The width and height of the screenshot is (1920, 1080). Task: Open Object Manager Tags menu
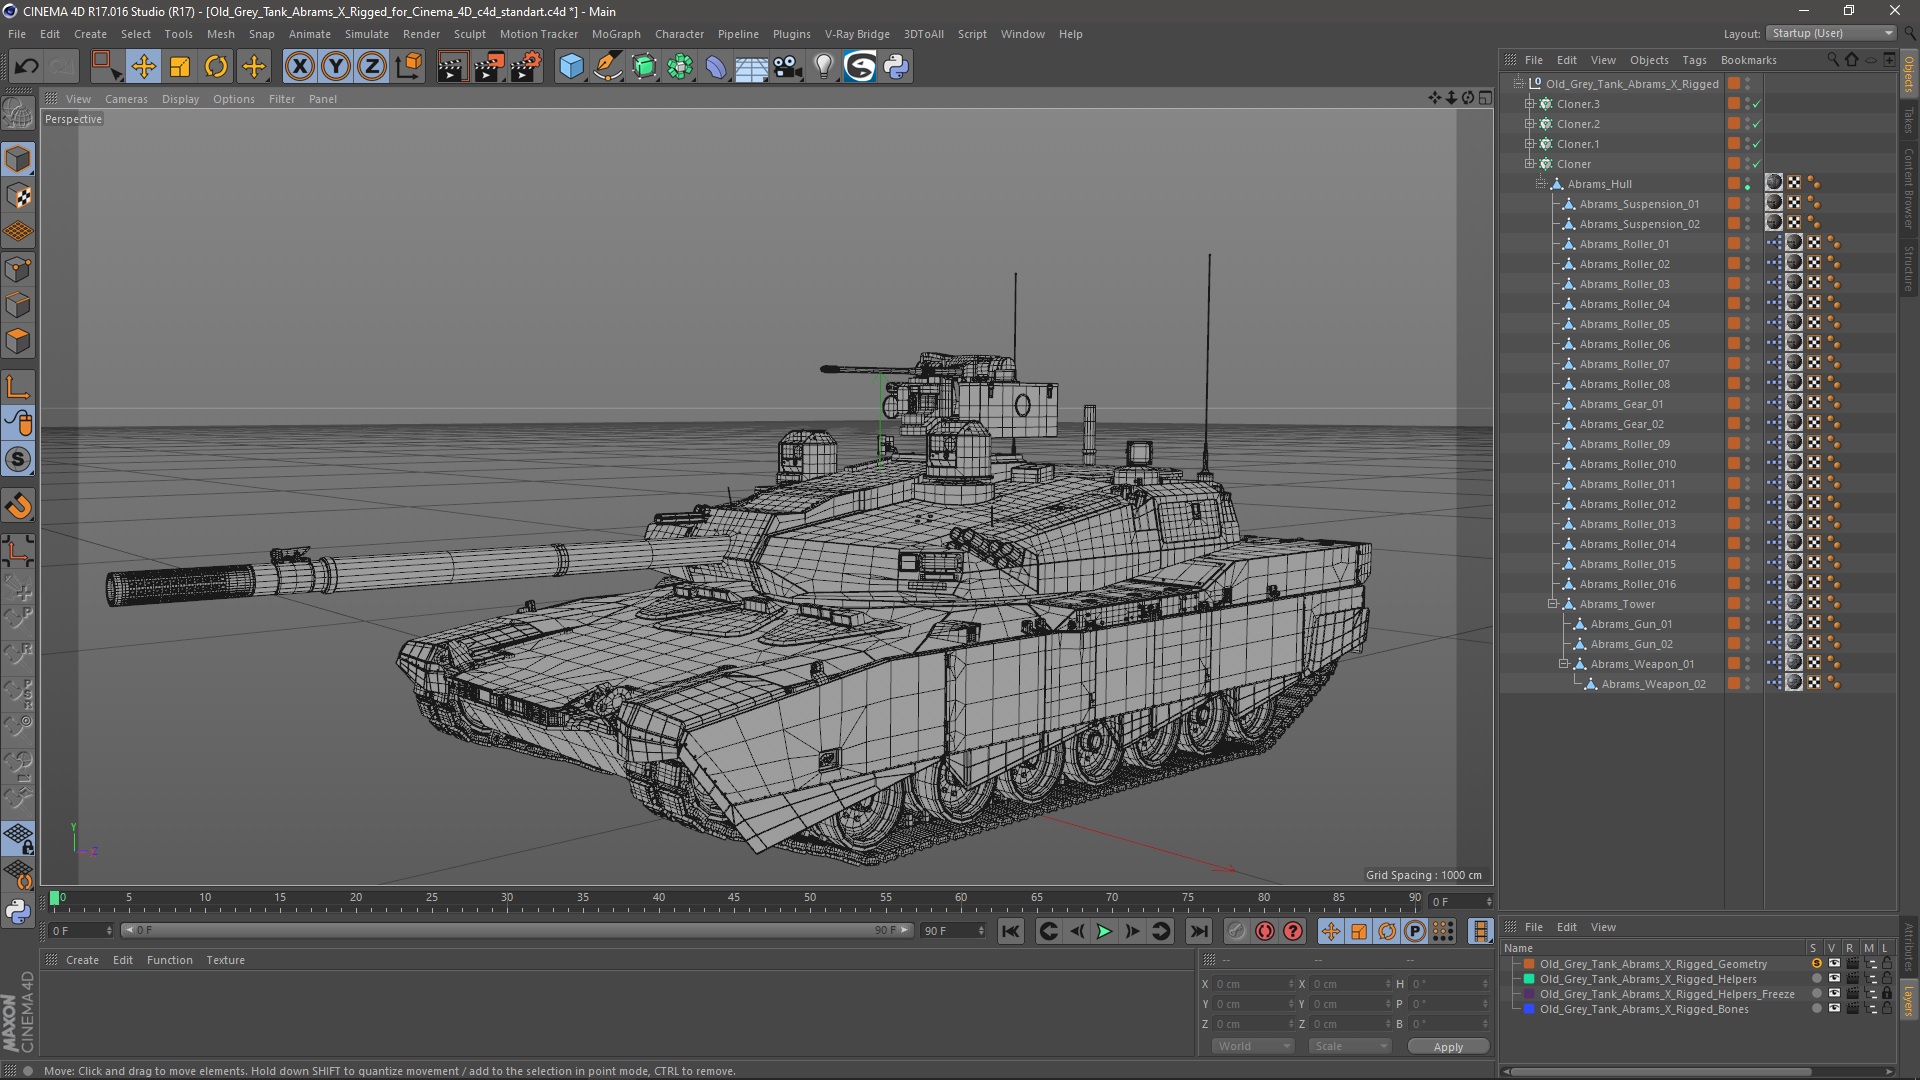tap(1694, 60)
